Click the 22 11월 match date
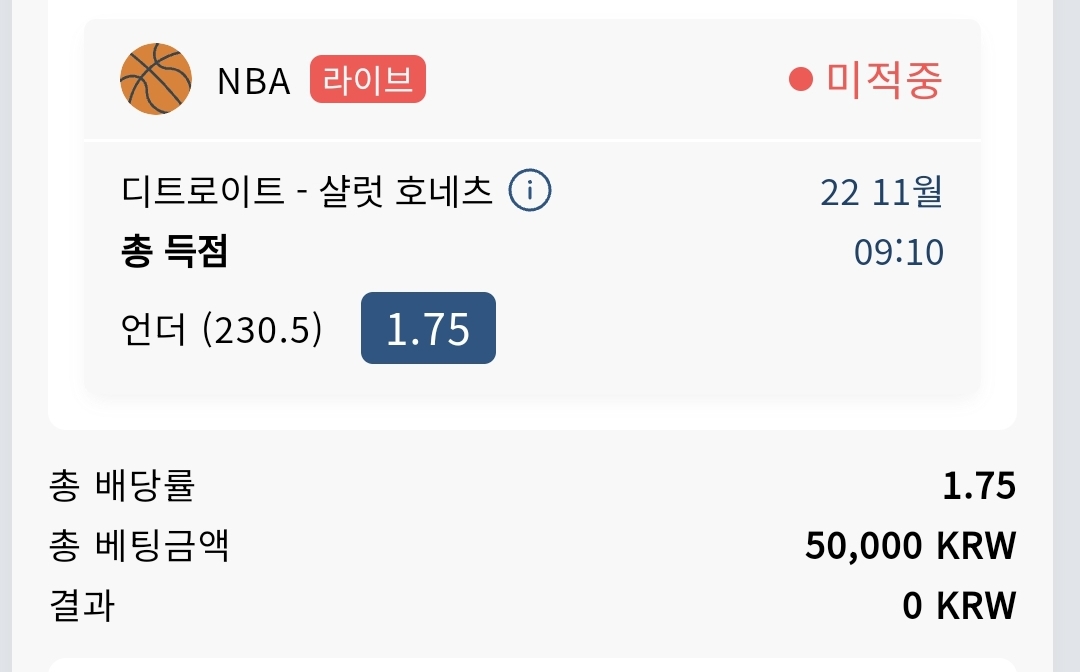Screen dimensions: 1080x672 click(881, 191)
